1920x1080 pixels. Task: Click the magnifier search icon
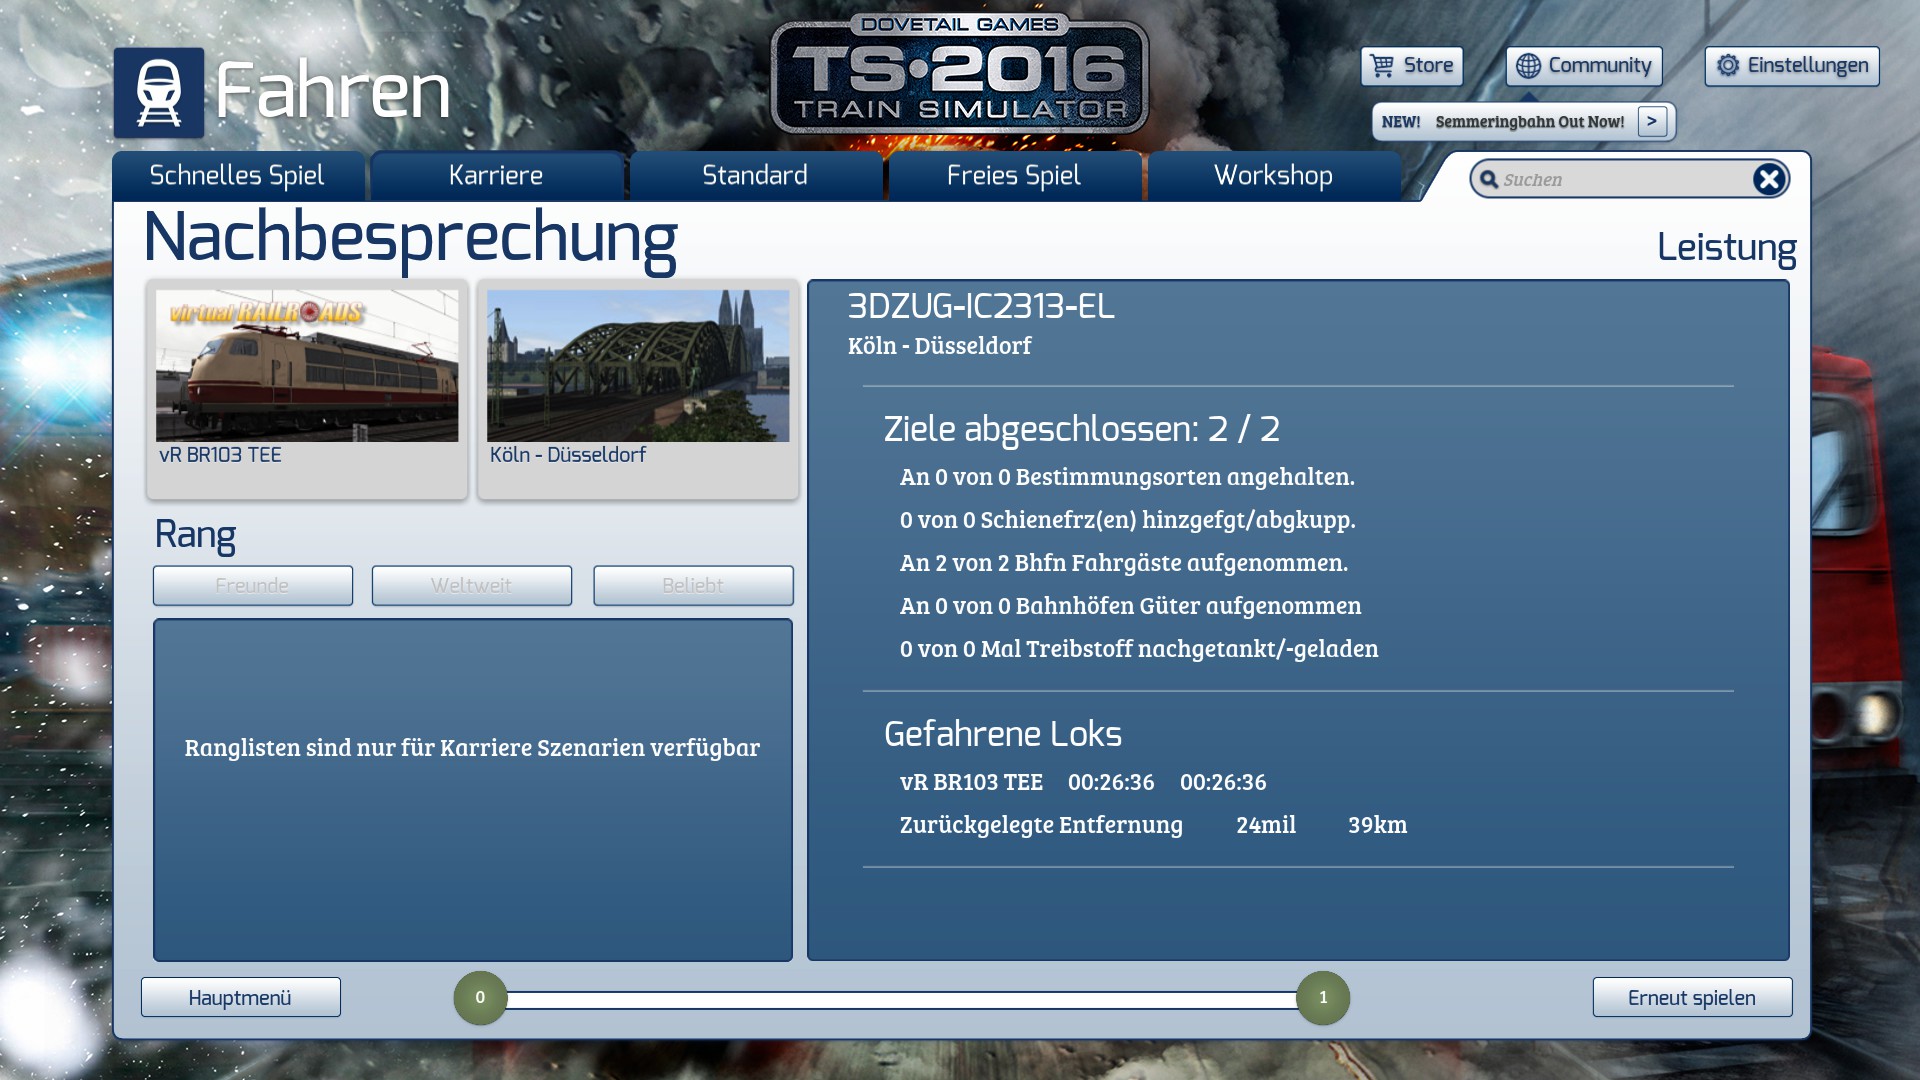[1489, 179]
